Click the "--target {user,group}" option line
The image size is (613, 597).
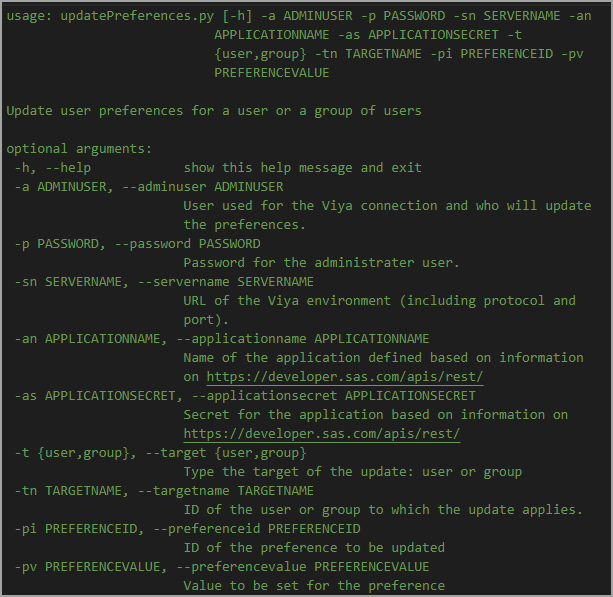tap(160, 453)
